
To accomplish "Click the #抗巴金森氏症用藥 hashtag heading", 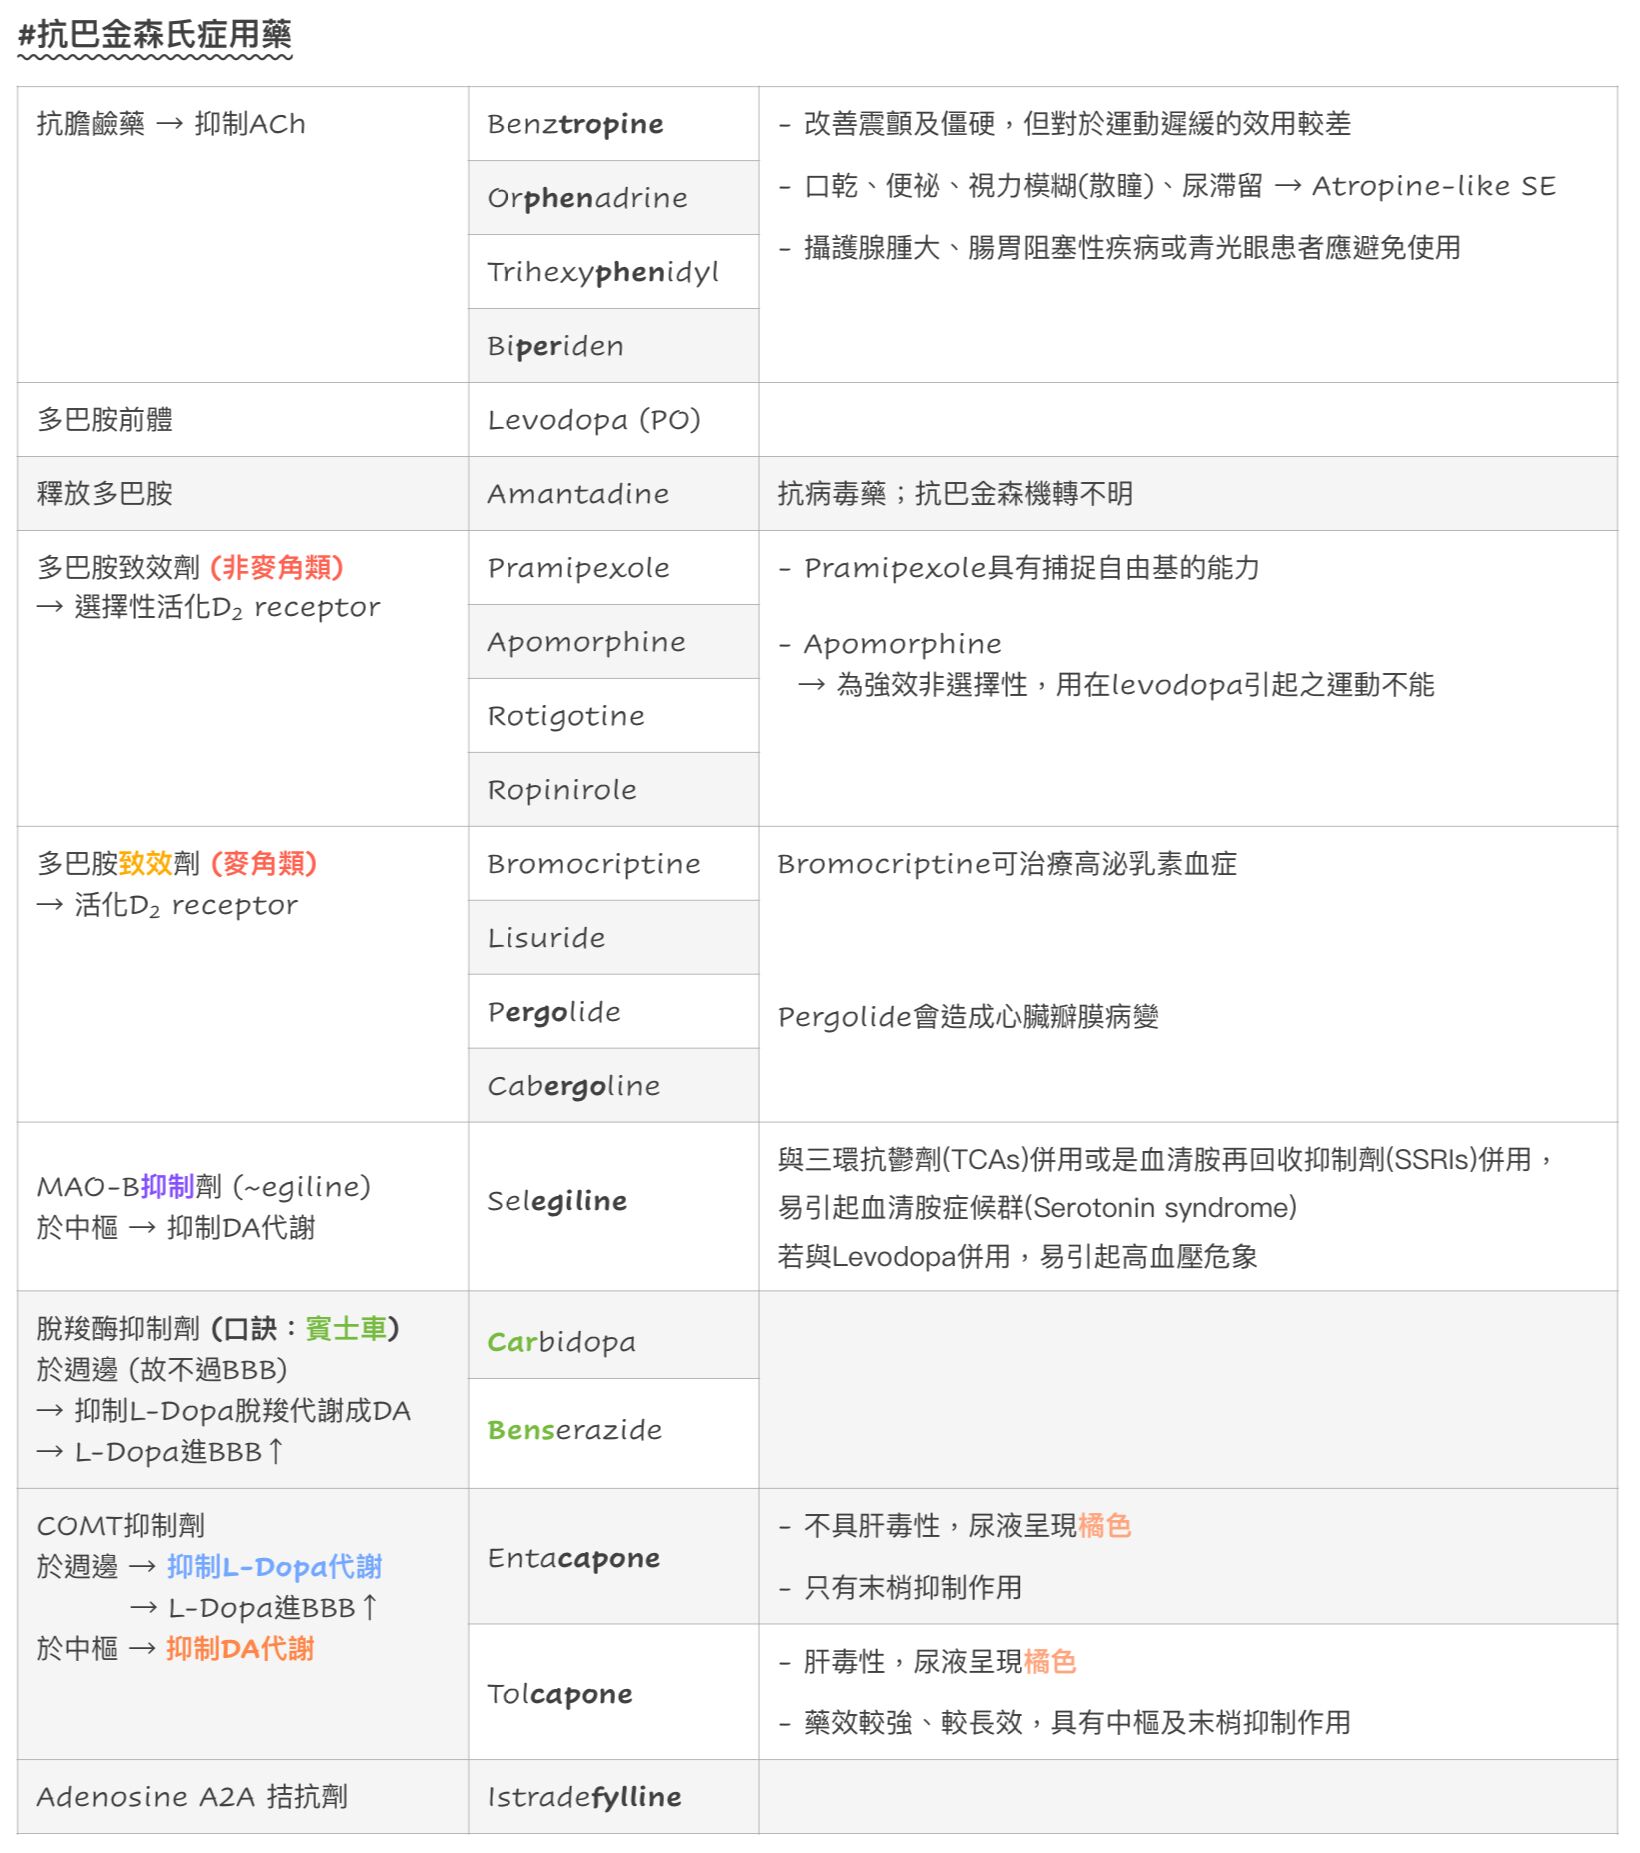I will pos(155,36).
